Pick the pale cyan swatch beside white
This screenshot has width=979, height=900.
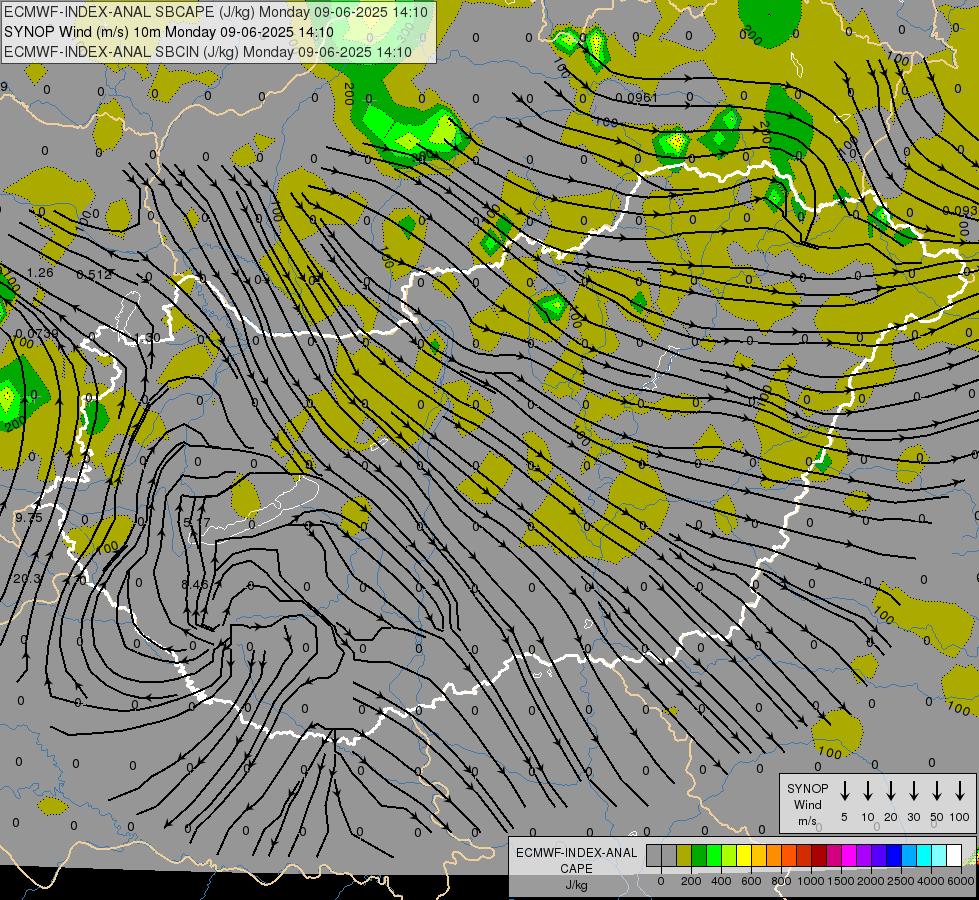tap(939, 855)
